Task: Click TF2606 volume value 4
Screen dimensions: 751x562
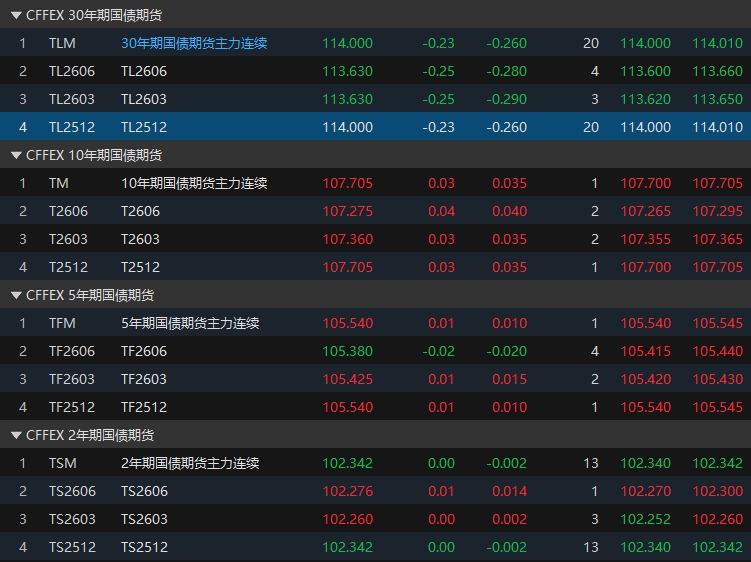Action: [x=595, y=351]
